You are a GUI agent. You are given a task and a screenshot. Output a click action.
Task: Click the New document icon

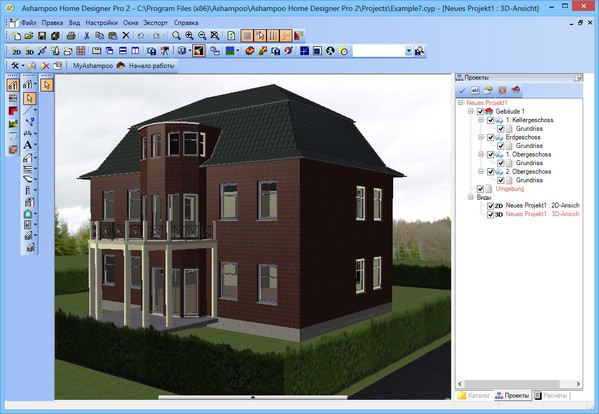pos(16,36)
